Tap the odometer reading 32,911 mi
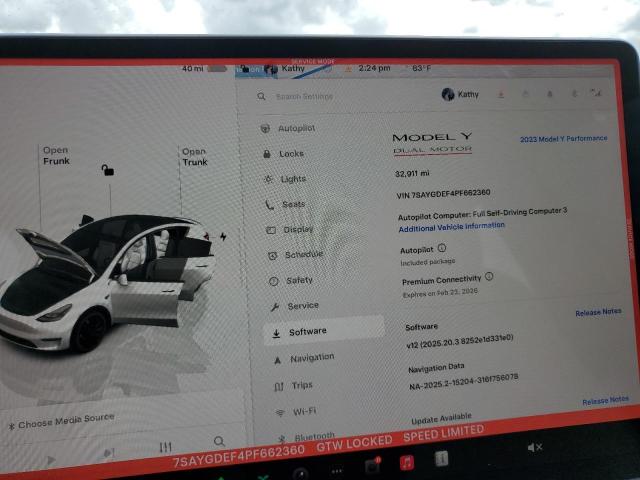The width and height of the screenshot is (640, 480). [x=412, y=173]
